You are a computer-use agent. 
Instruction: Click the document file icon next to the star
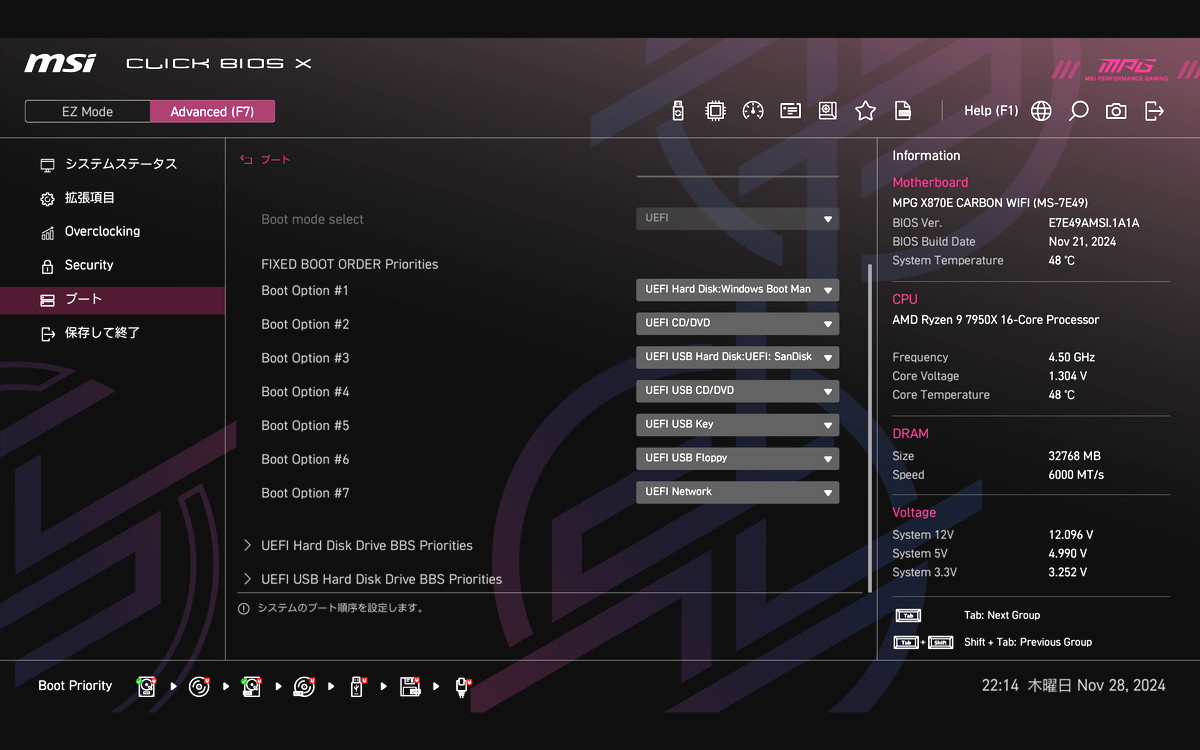pos(902,111)
